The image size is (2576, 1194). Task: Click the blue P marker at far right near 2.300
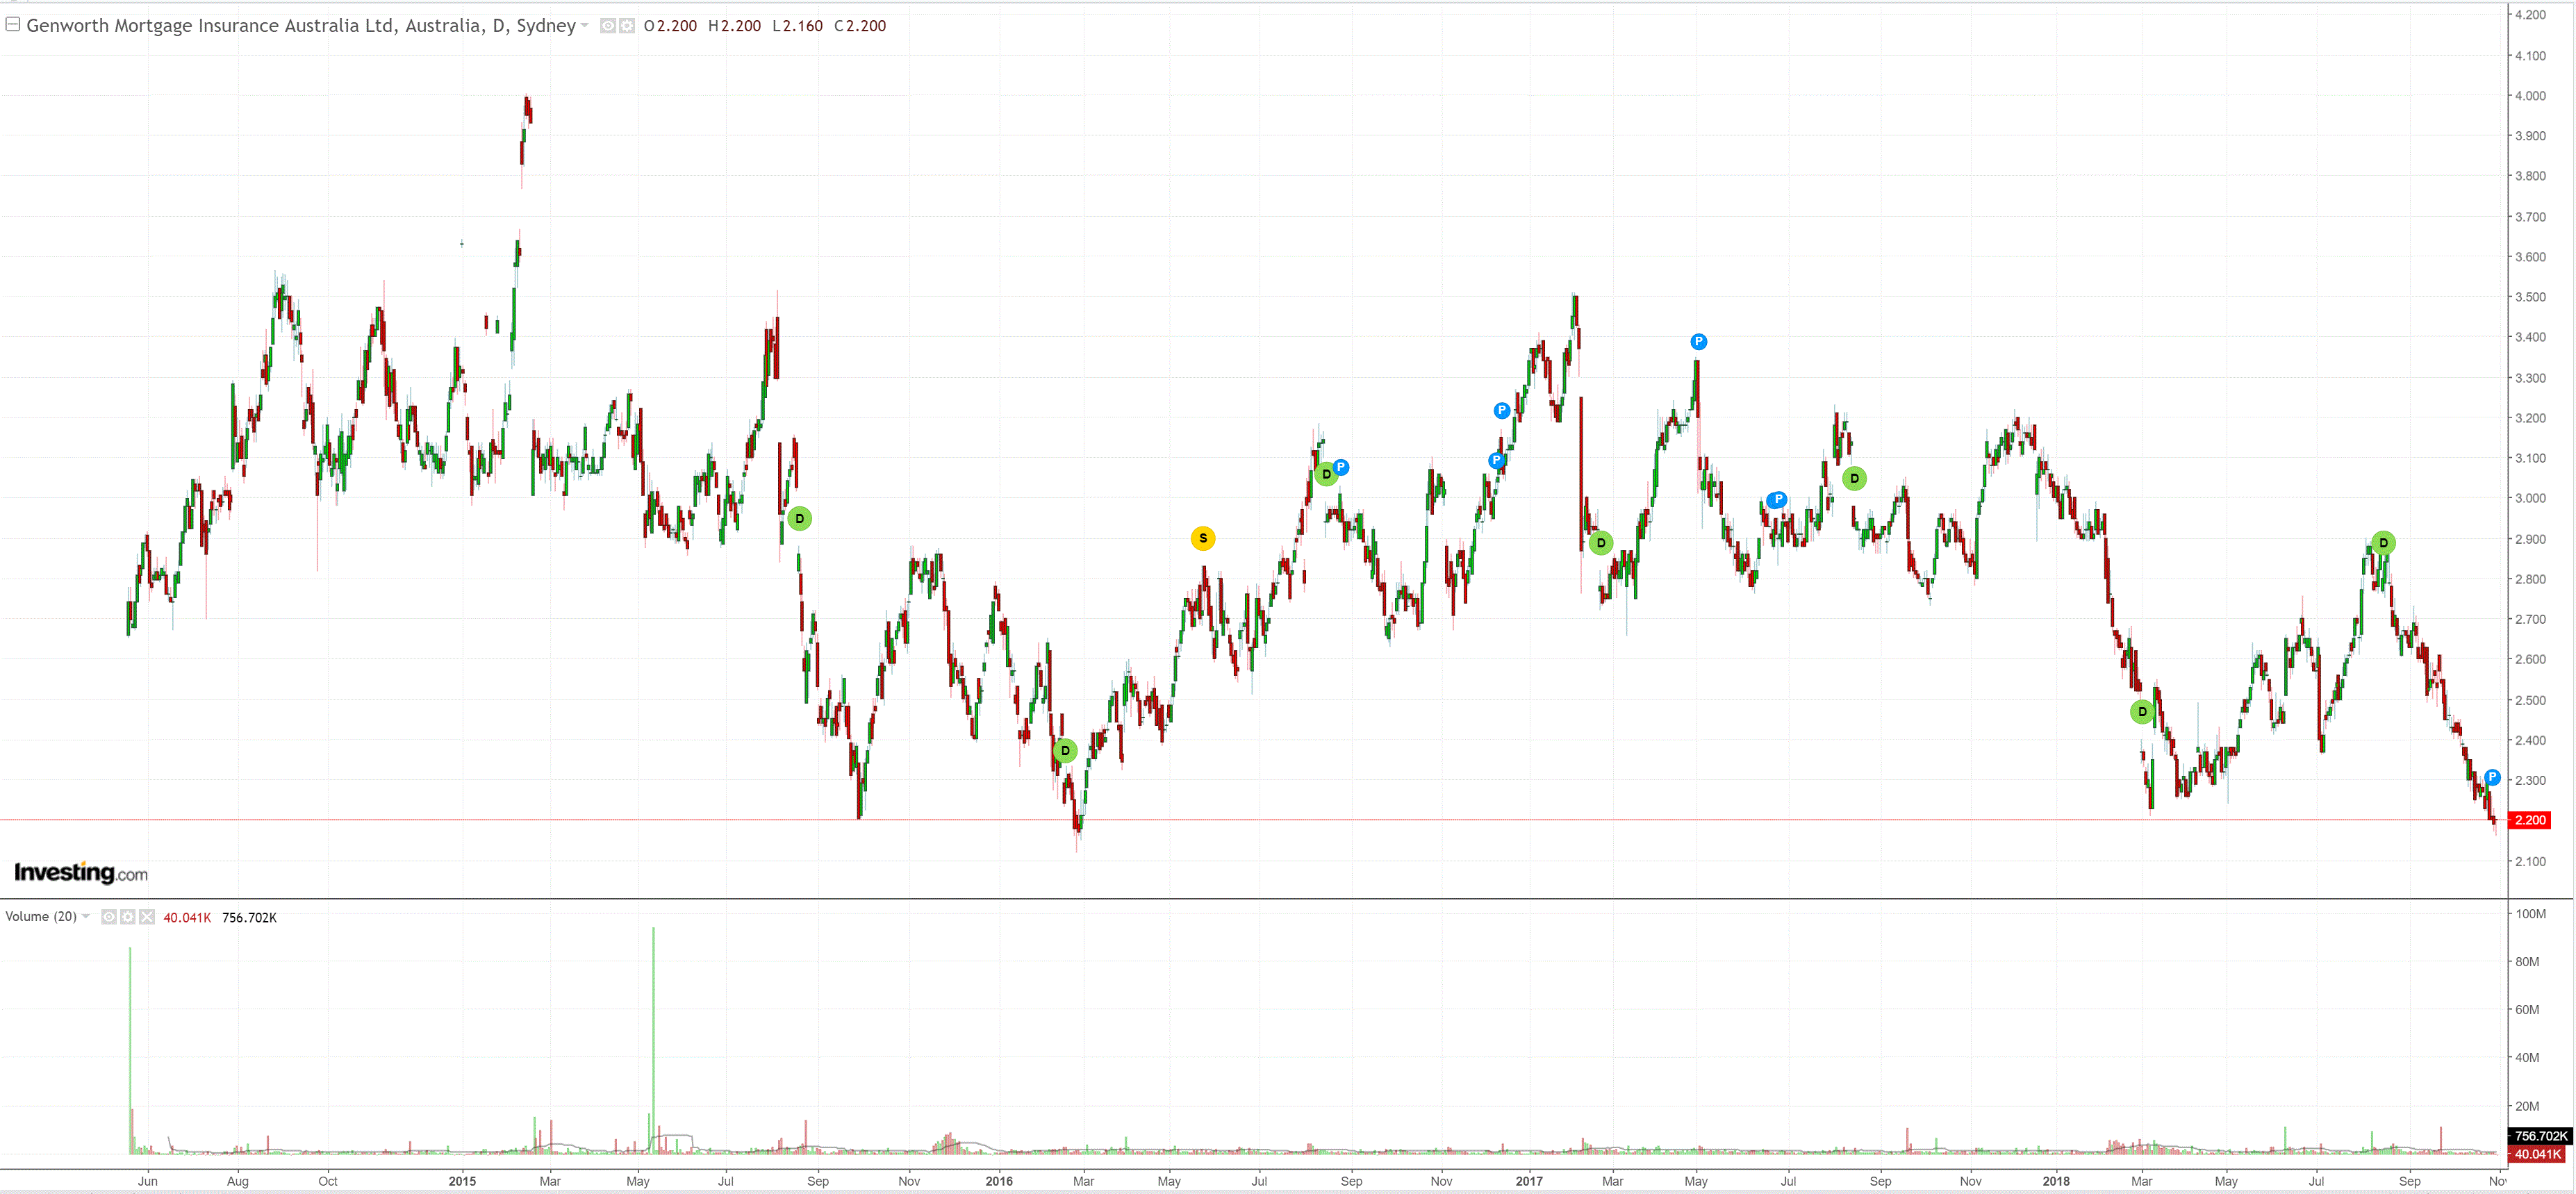tap(2492, 777)
